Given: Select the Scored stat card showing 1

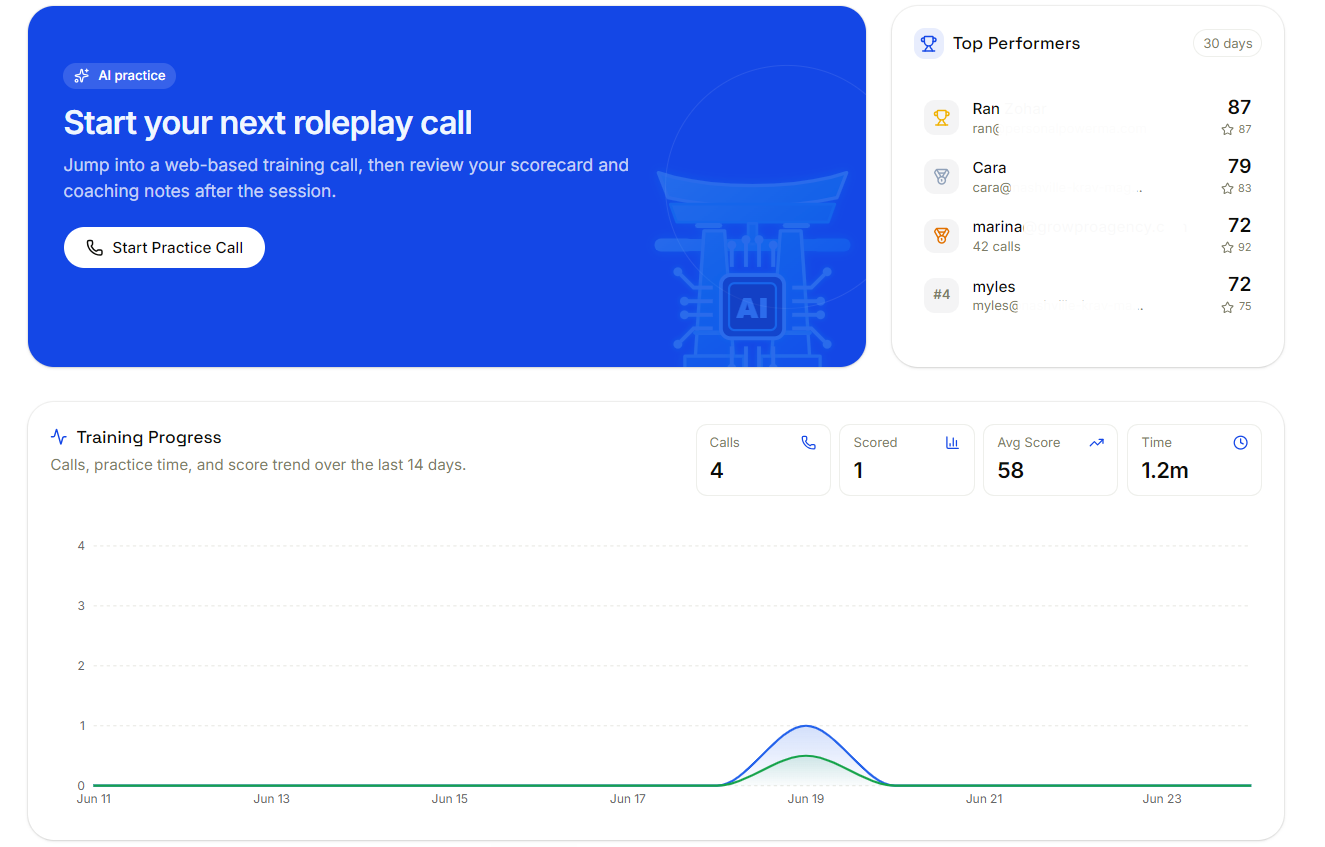Looking at the screenshot, I should tap(907, 460).
